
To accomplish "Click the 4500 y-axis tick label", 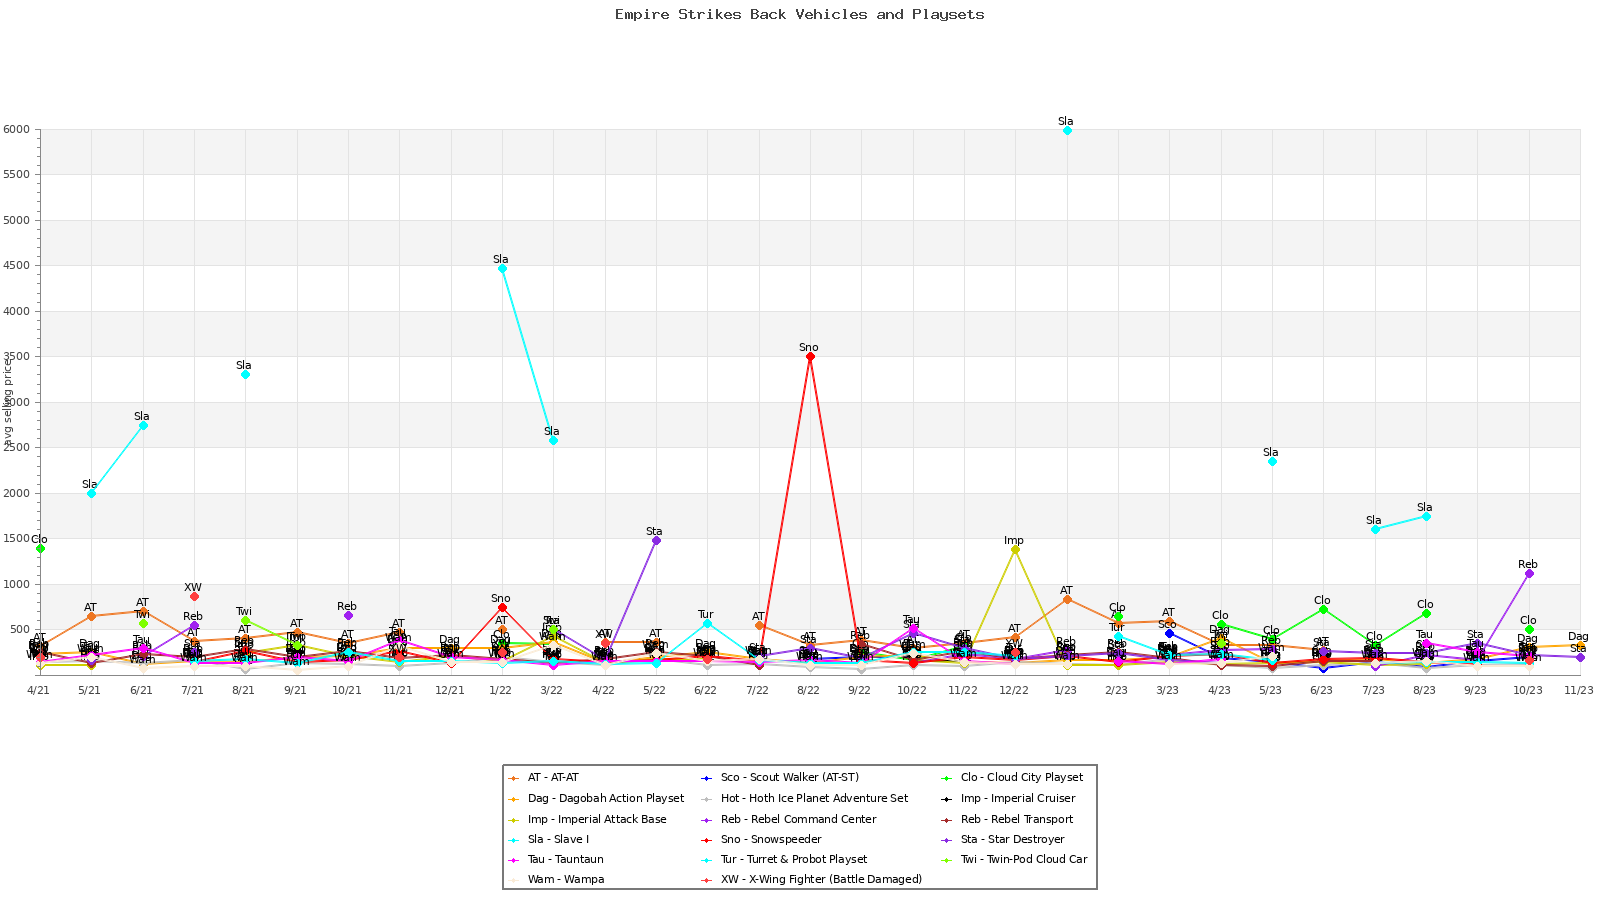I will (x=17, y=266).
